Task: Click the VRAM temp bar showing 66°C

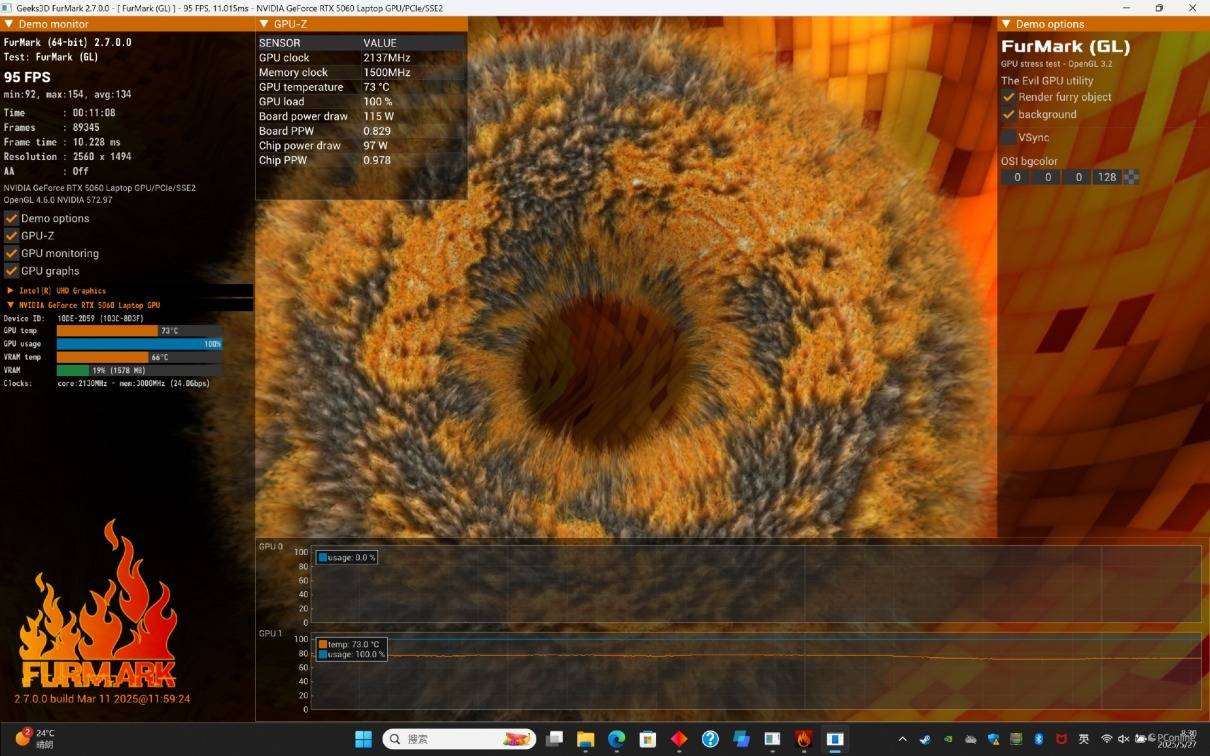Action: tap(139, 357)
